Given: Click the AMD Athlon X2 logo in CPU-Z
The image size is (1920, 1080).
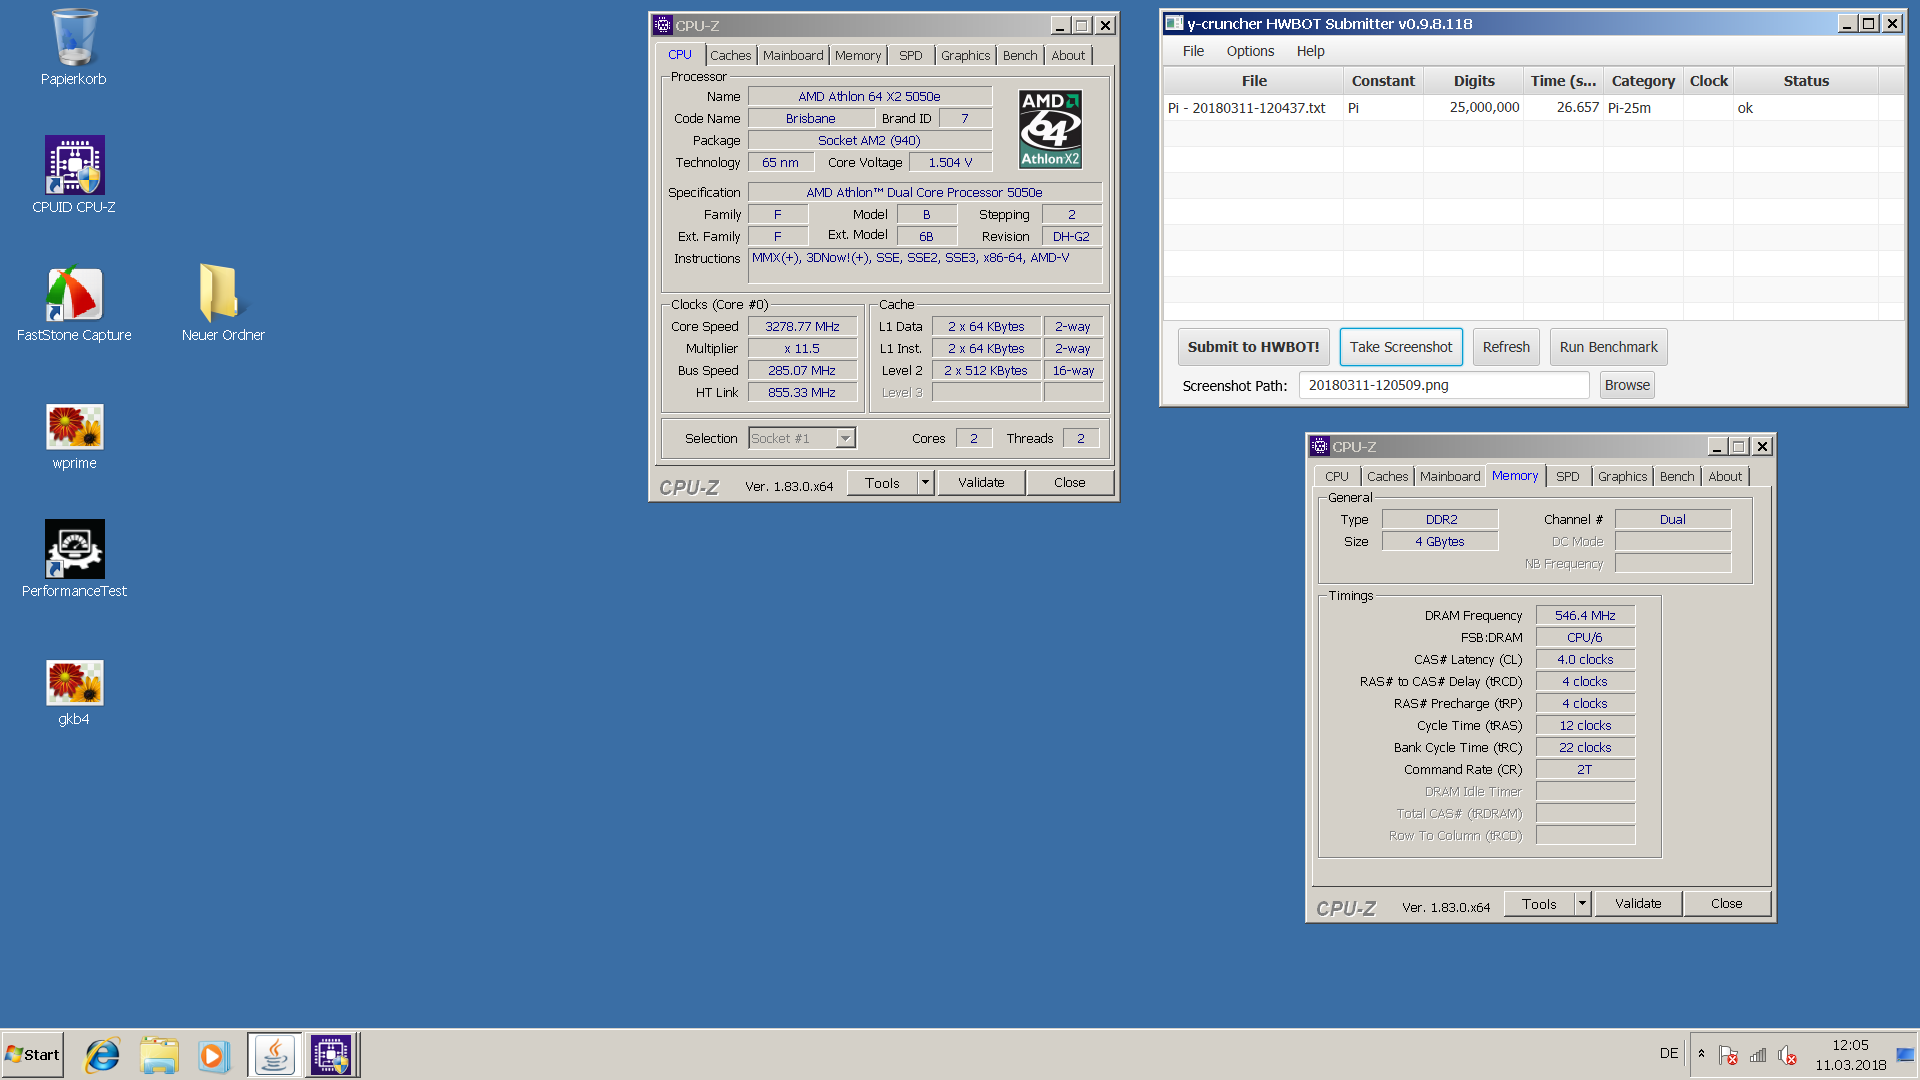Looking at the screenshot, I should click(x=1050, y=129).
